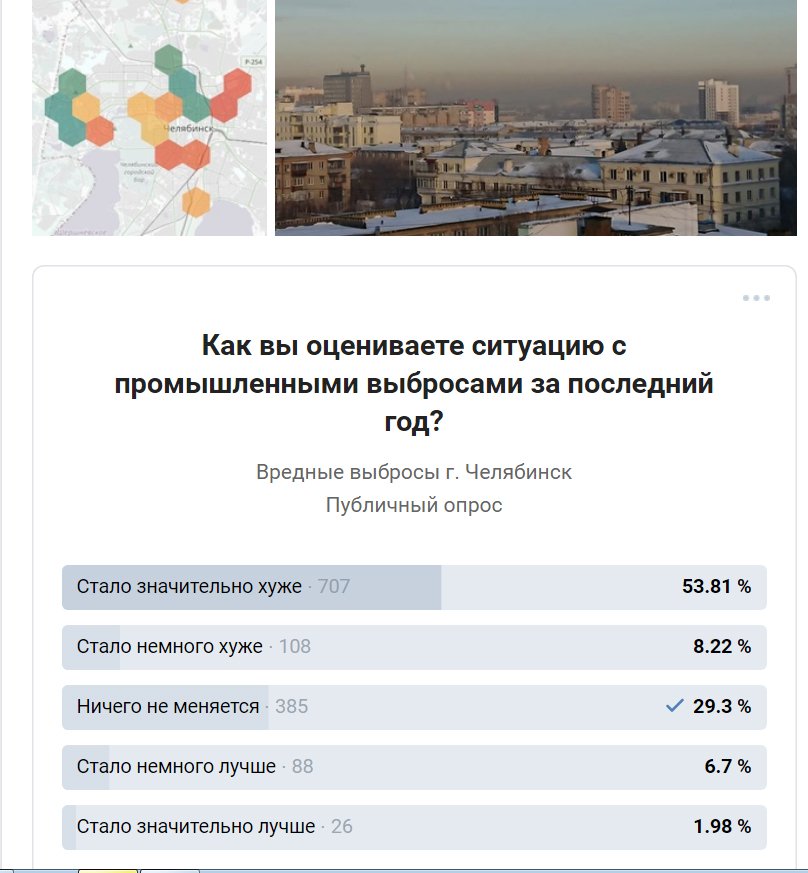This screenshot has height=873, width=808.
Task: Click the 'Публичный опрос' label
Action: tap(414, 505)
